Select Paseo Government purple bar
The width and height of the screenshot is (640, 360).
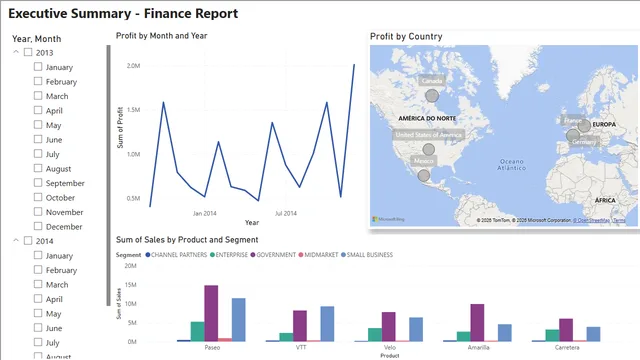coord(211,313)
